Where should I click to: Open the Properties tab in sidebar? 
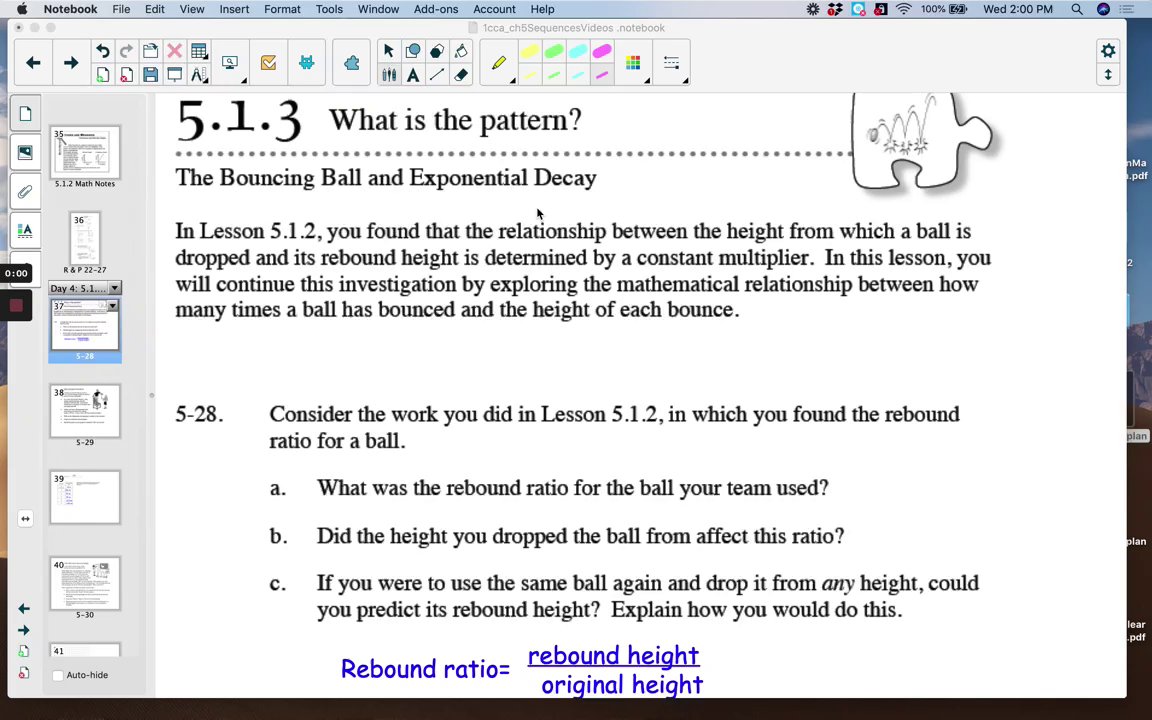click(x=25, y=230)
